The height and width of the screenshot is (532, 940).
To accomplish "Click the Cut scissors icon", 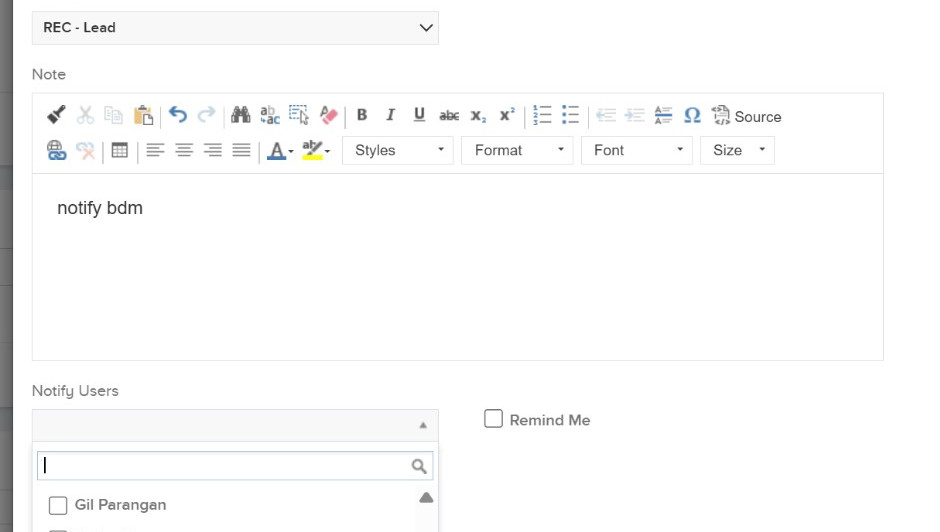I will tap(85, 115).
